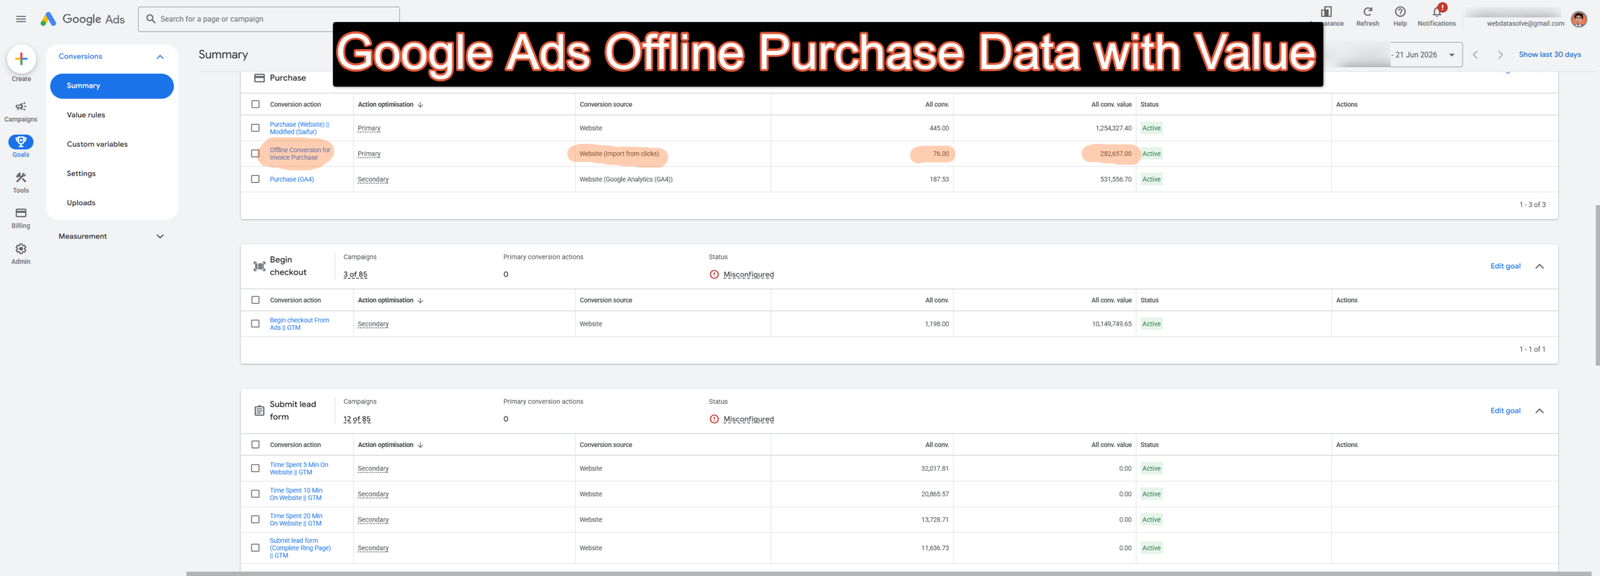Screen dimensions: 1600x576
Task: Sort Submit lead form table by Action optimisation arrow
Action: 420,445
